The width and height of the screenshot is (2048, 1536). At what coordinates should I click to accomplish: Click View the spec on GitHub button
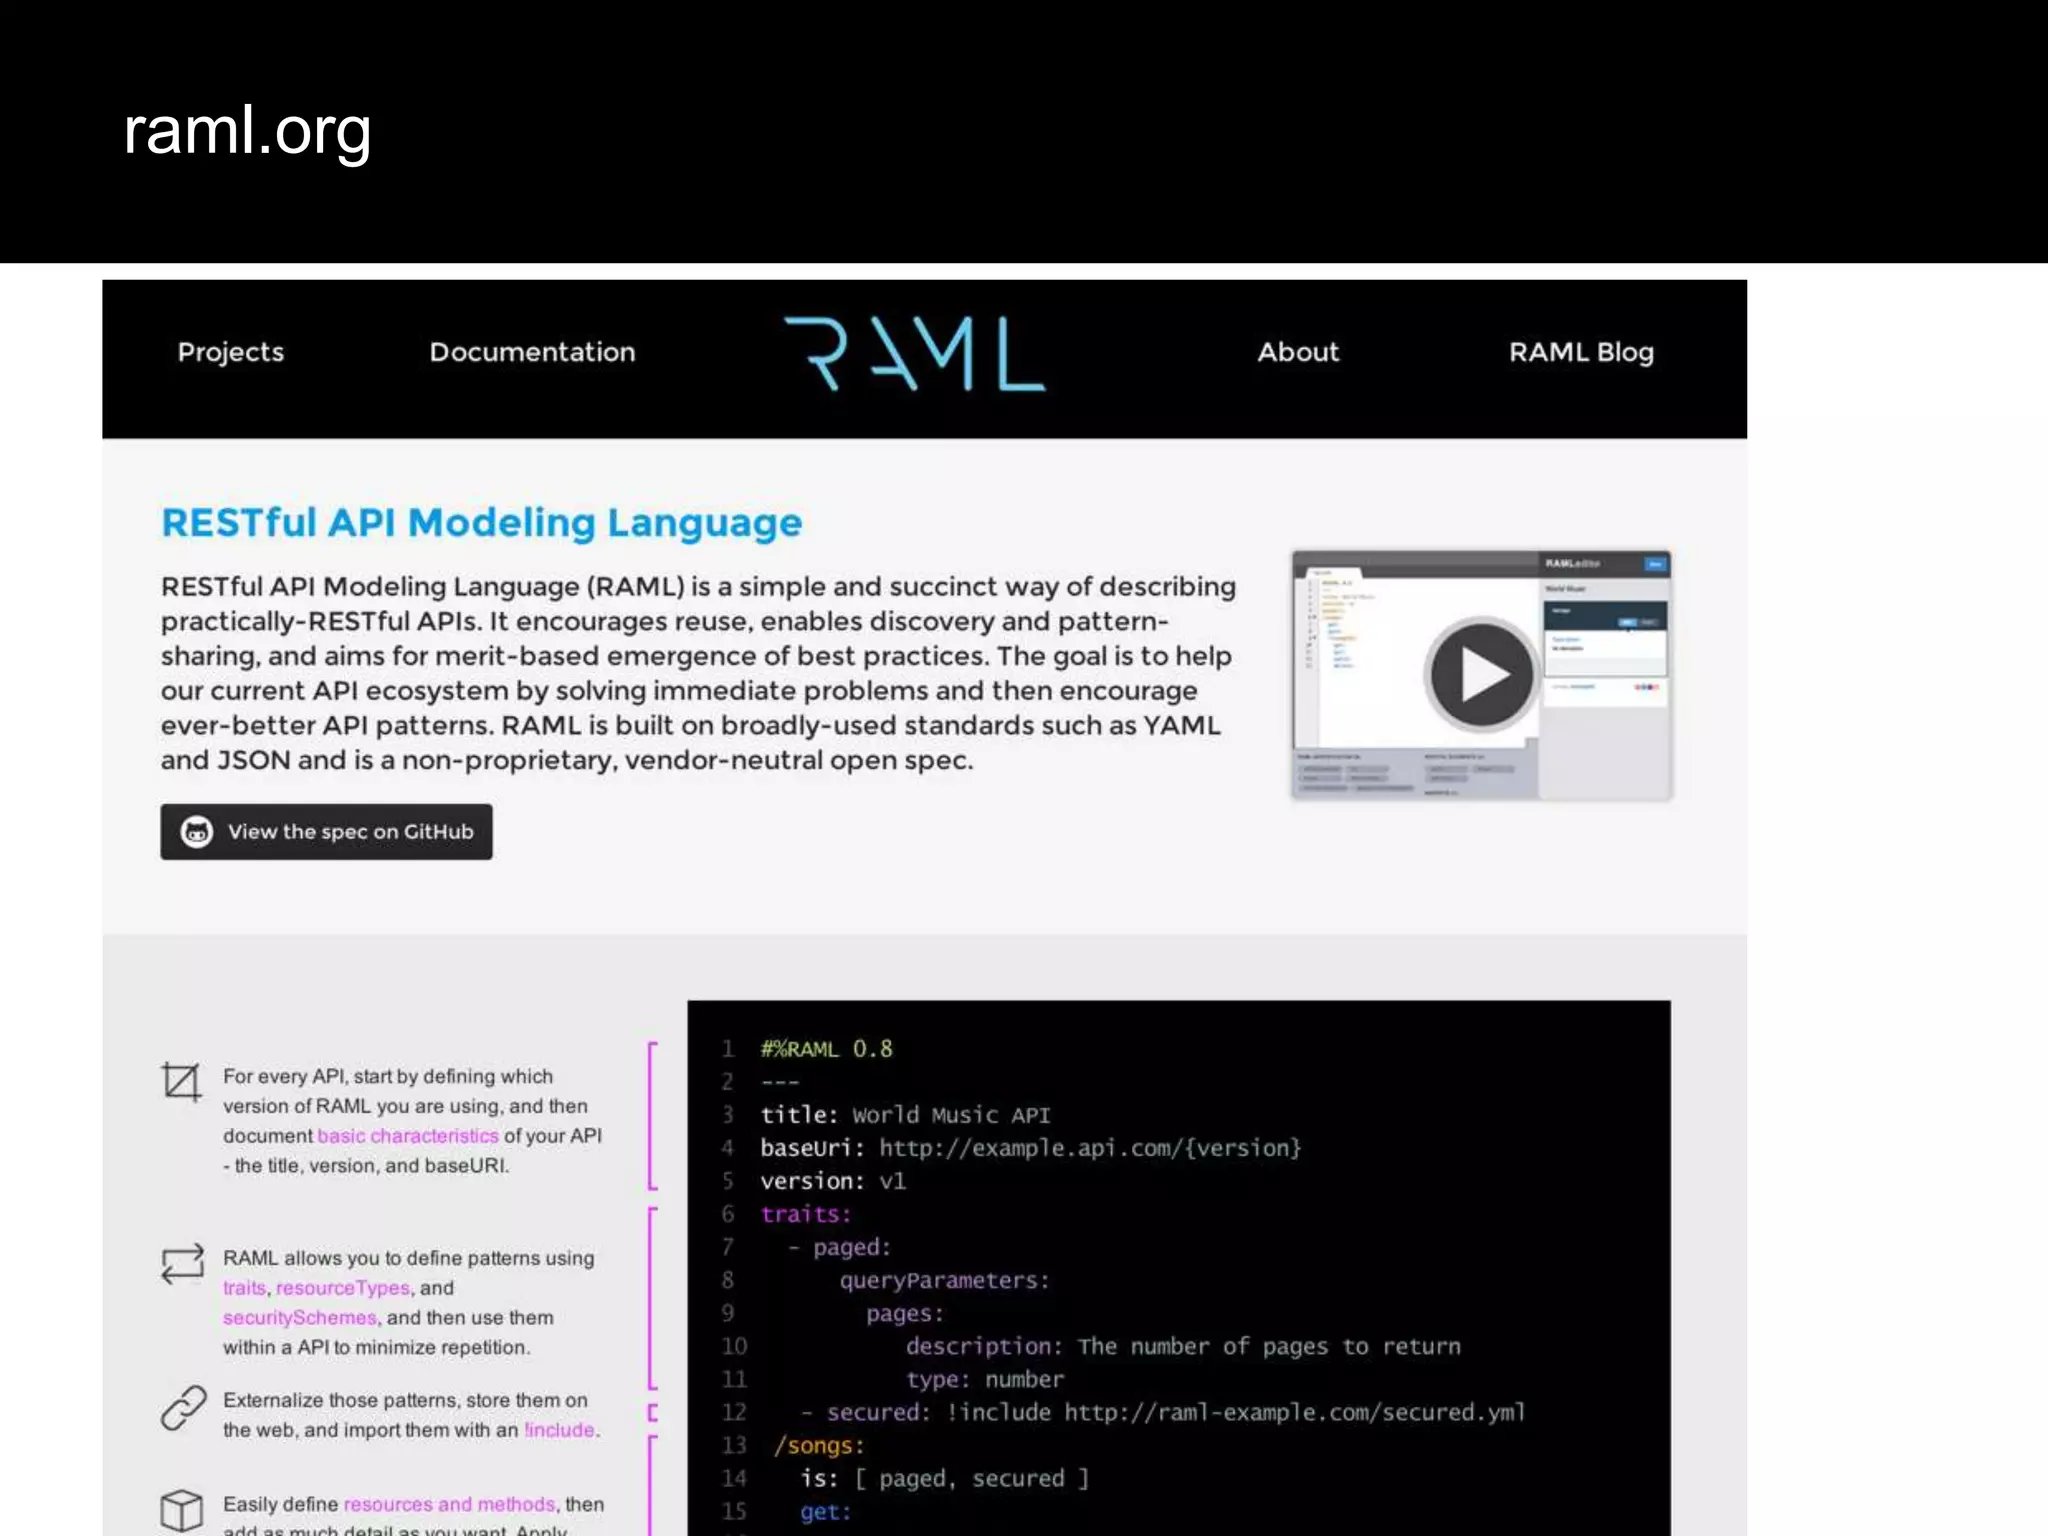(326, 832)
